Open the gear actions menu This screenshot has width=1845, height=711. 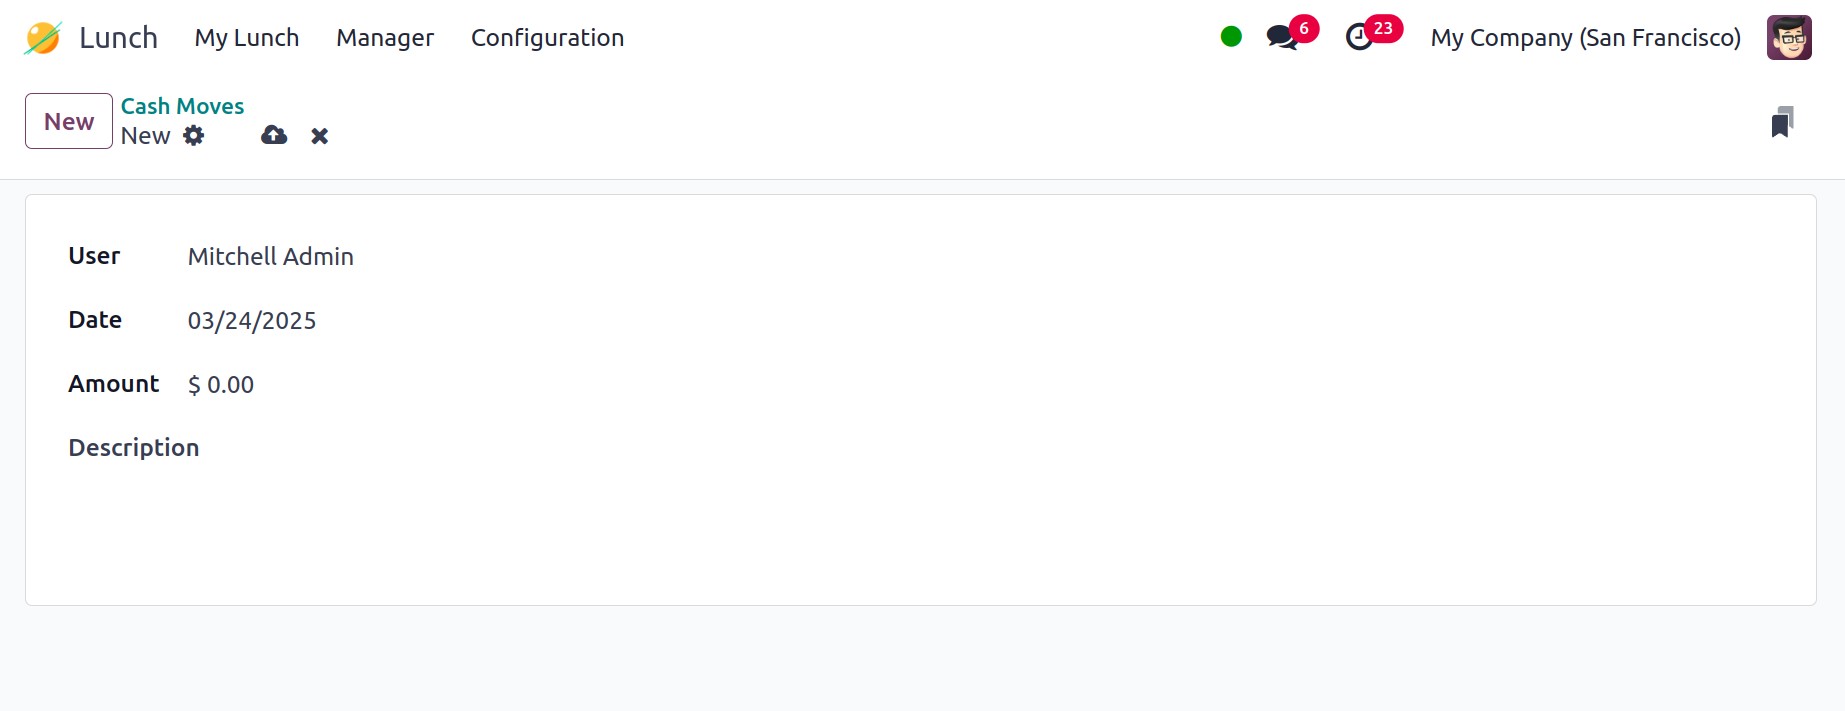coord(194,136)
